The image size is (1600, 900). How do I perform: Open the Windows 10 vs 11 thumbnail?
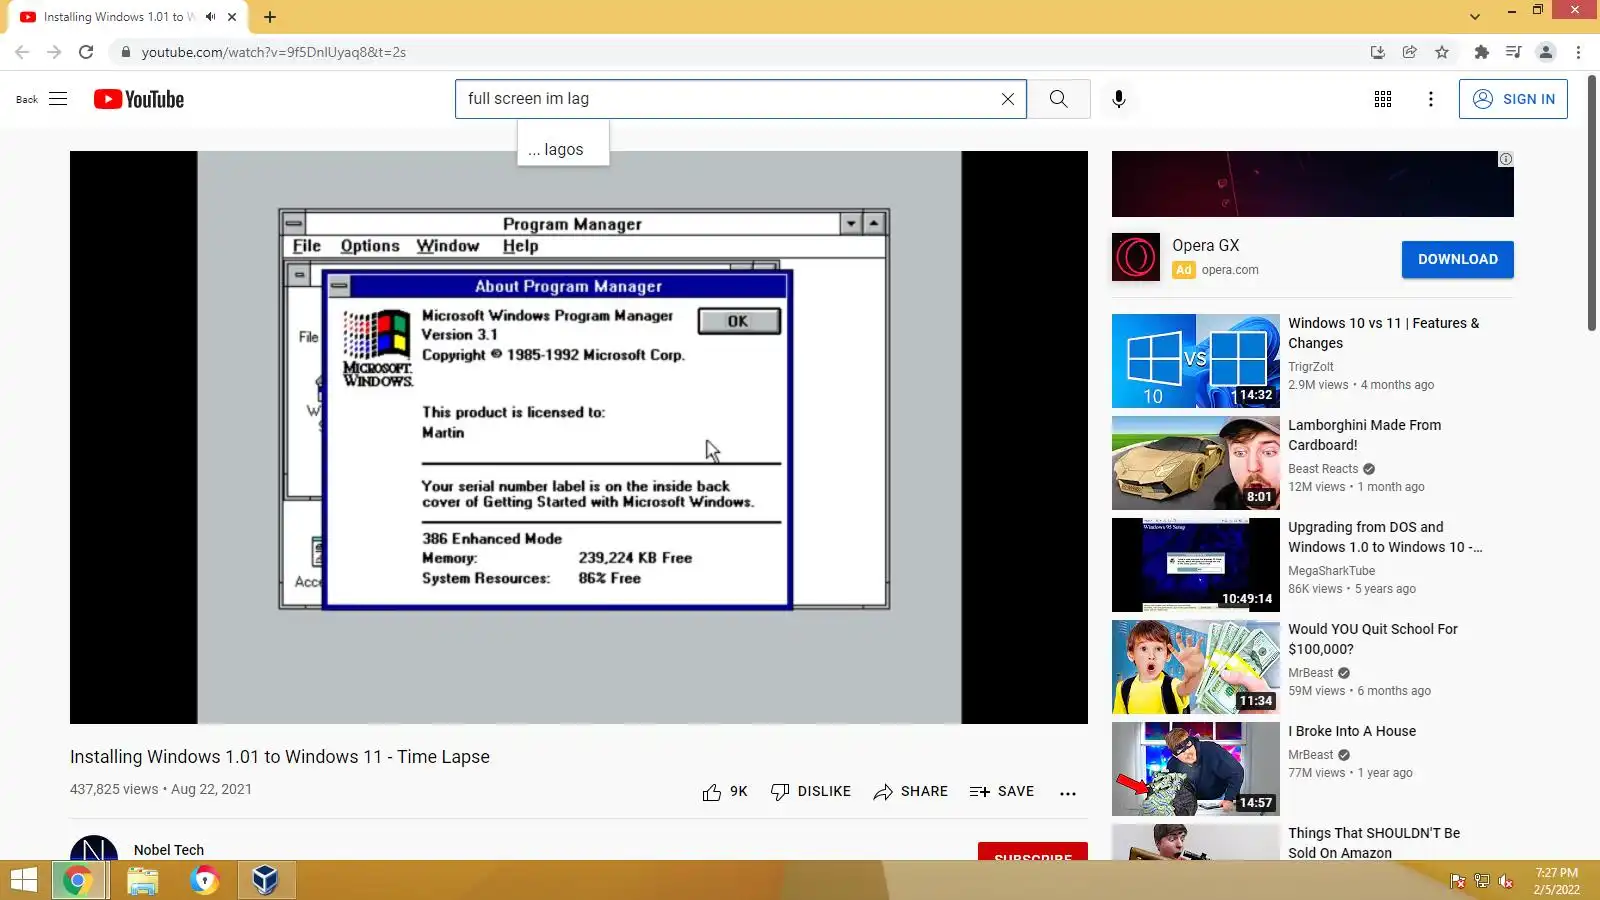coord(1196,361)
